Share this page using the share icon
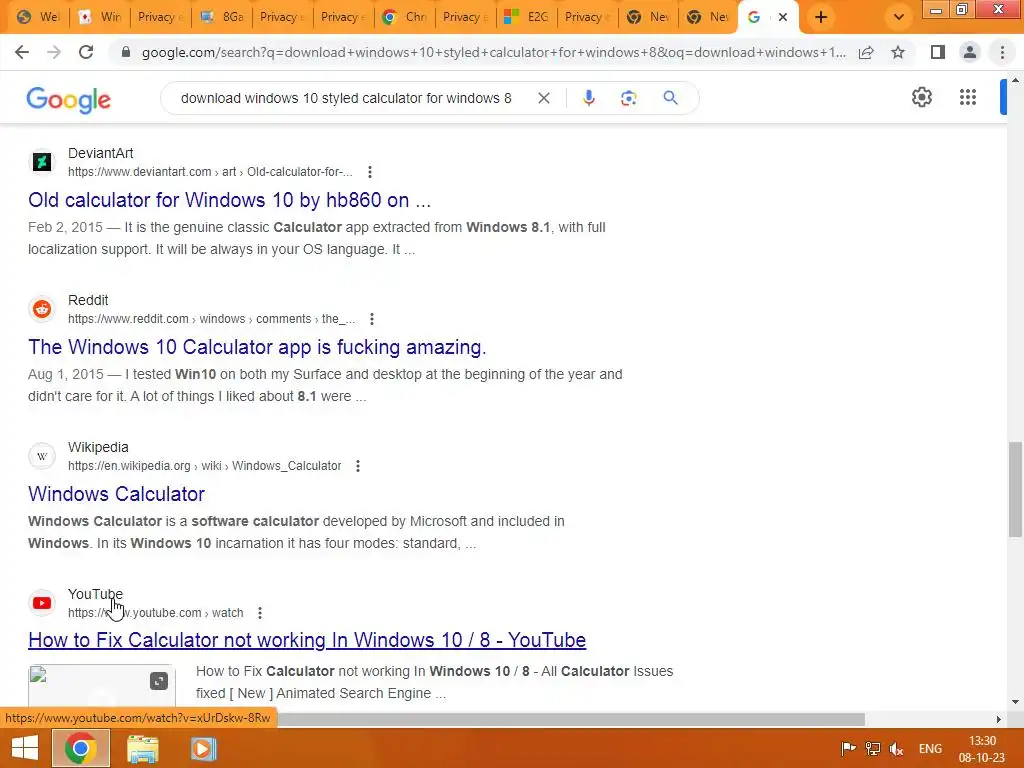Viewport: 1024px width, 768px height. click(x=866, y=52)
